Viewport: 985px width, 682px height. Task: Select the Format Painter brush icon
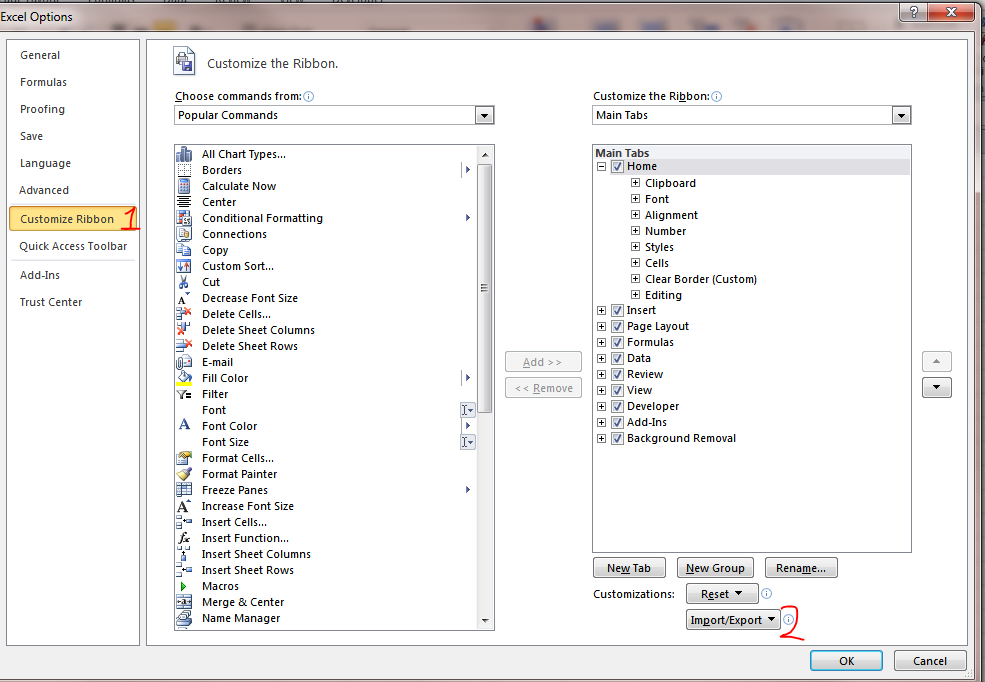coord(184,474)
